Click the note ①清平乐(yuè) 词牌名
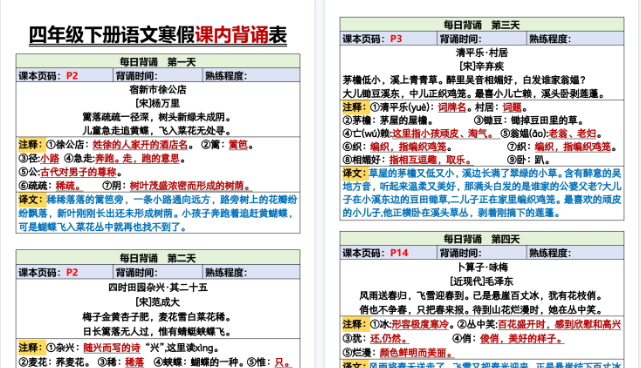Viewport: 641px width, 368px height. coord(418,107)
